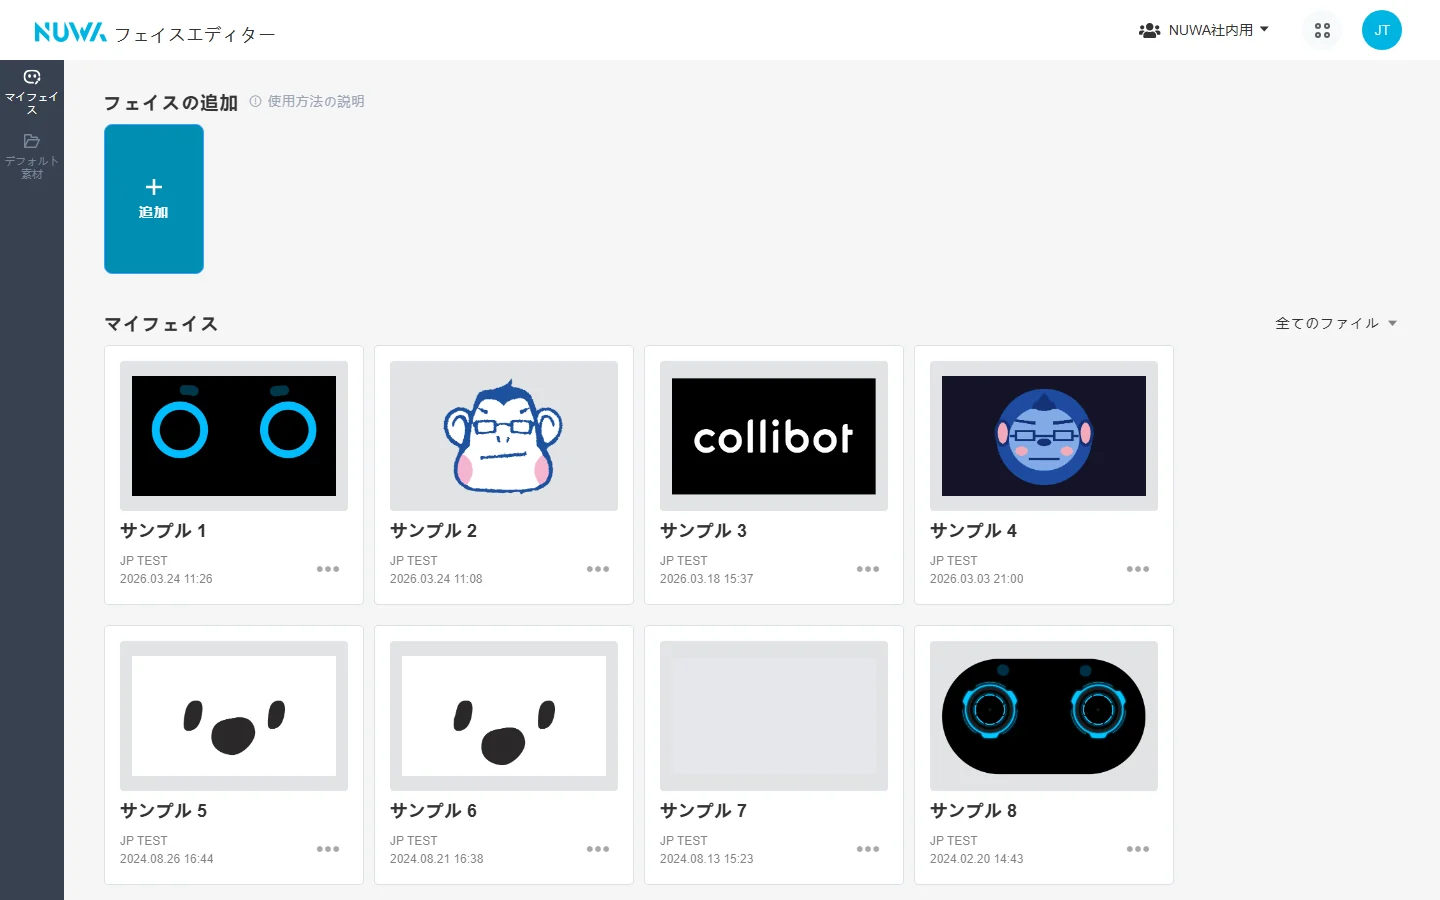Screen dimensions: 1440x900
Task: Click the サンプル 5 title text
Action: click(x=163, y=811)
